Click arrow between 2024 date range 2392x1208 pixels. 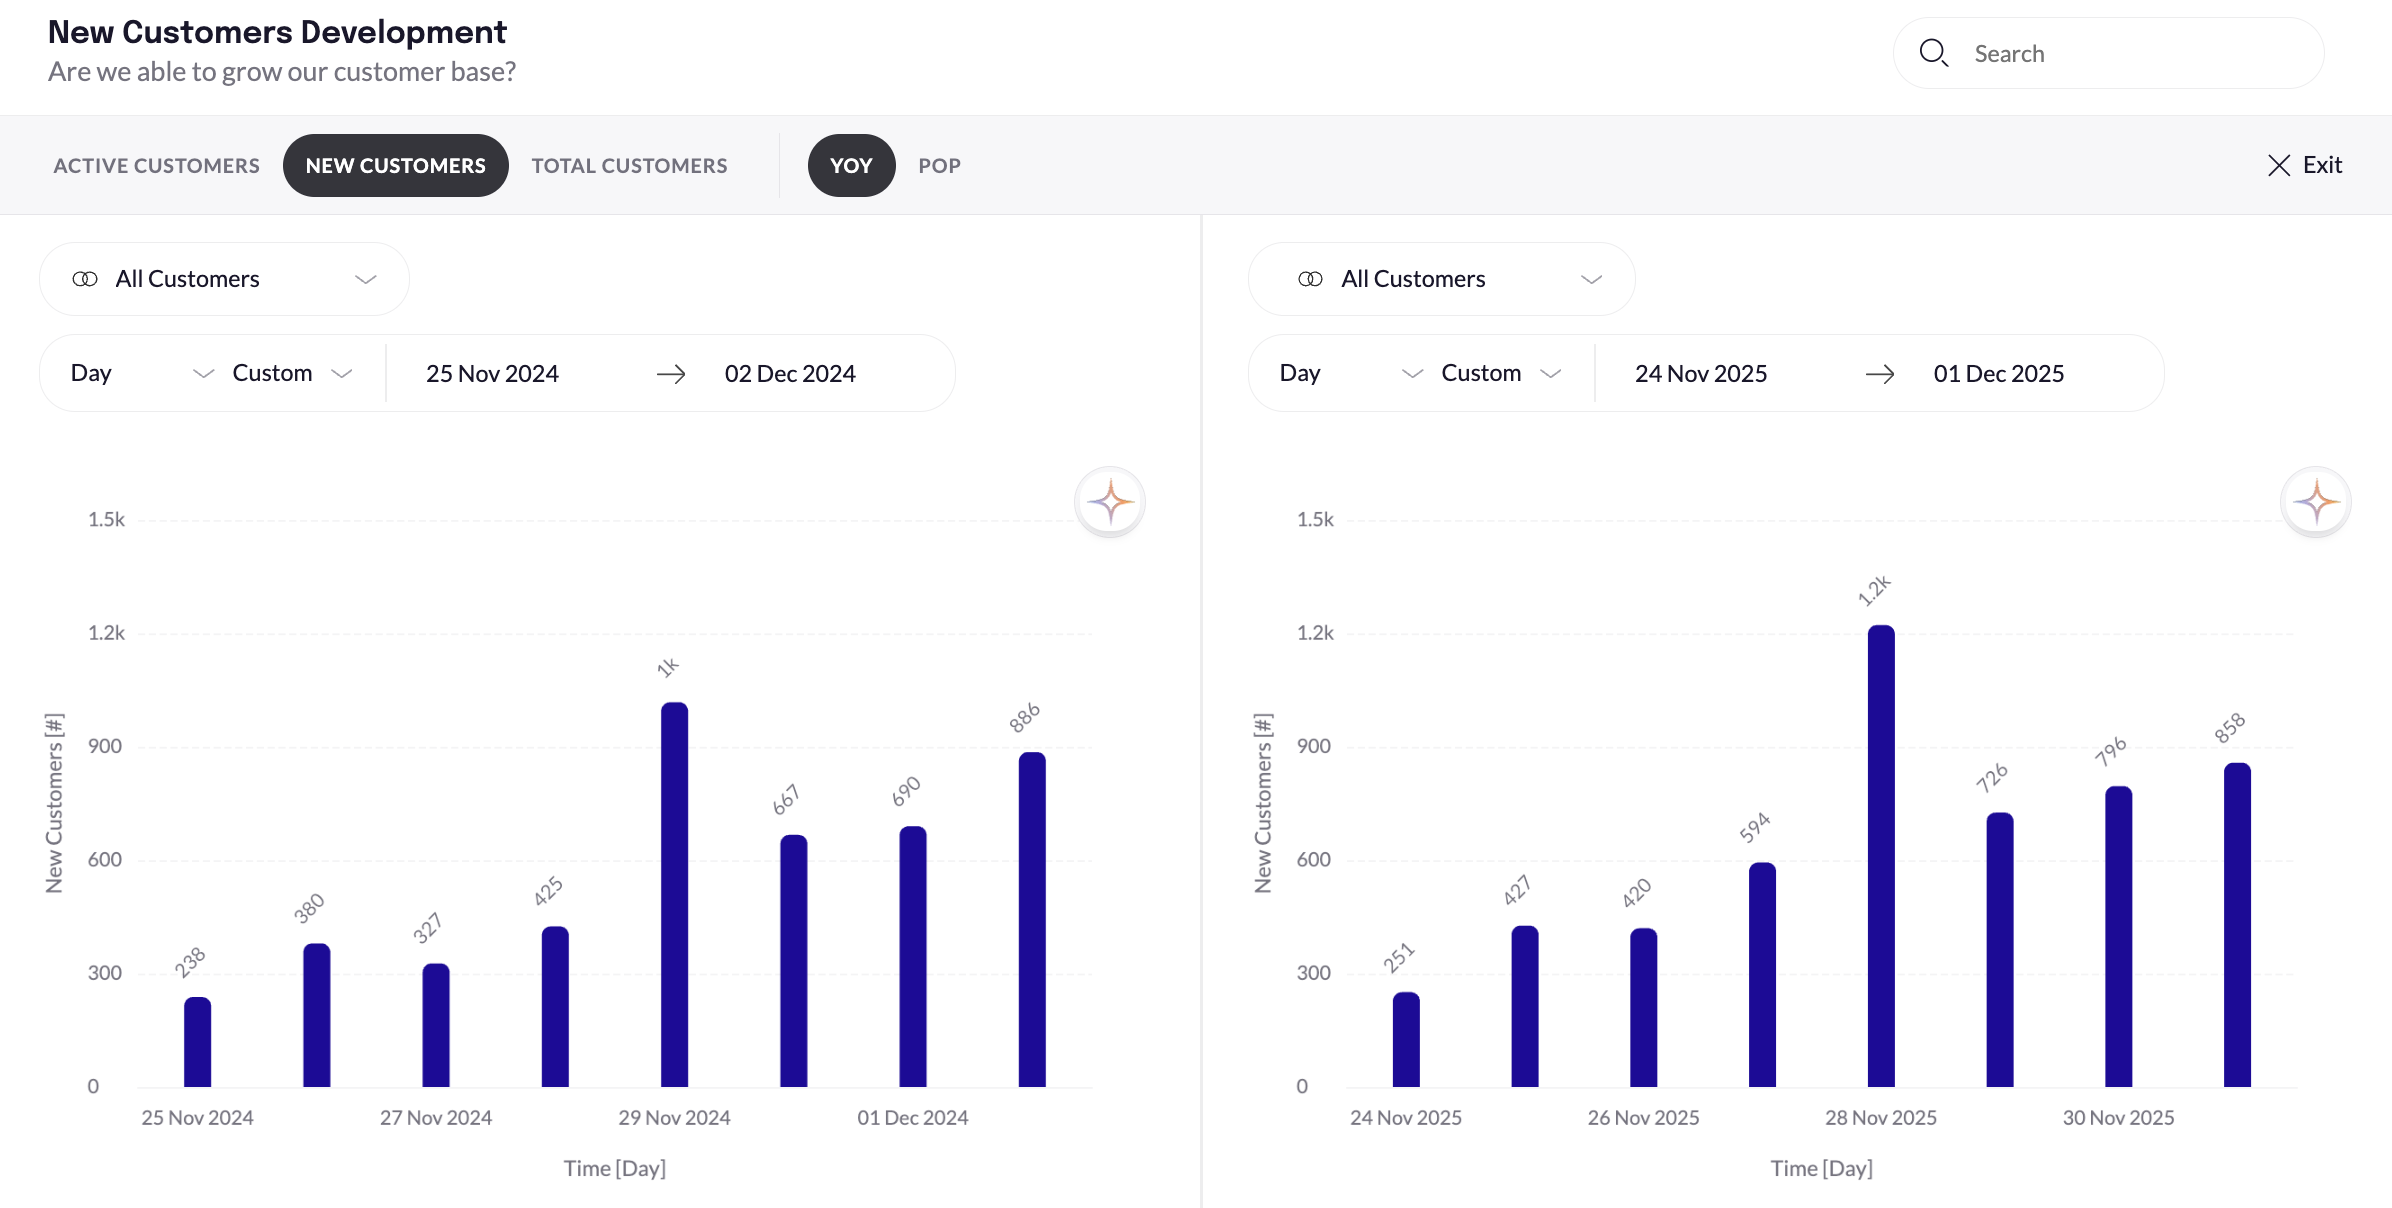pyautogui.click(x=671, y=374)
